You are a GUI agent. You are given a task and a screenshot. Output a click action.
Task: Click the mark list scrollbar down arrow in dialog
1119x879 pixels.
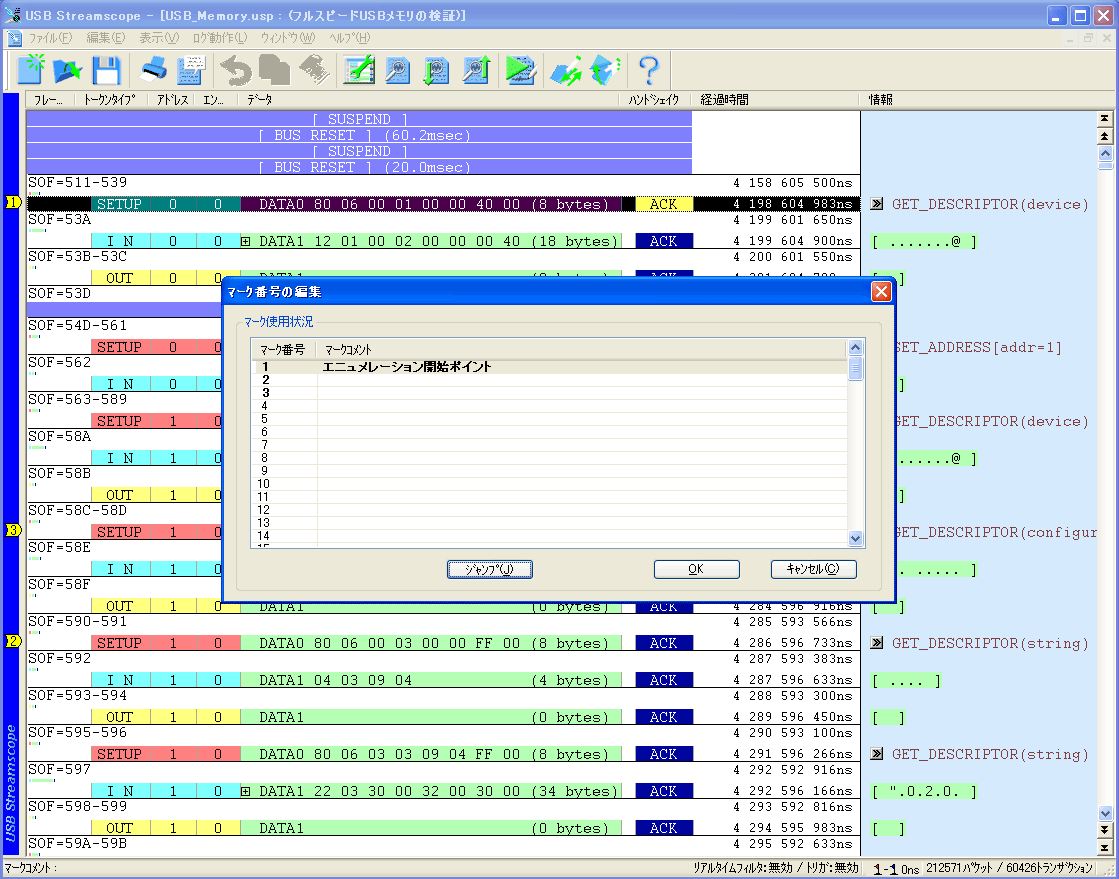coord(855,539)
